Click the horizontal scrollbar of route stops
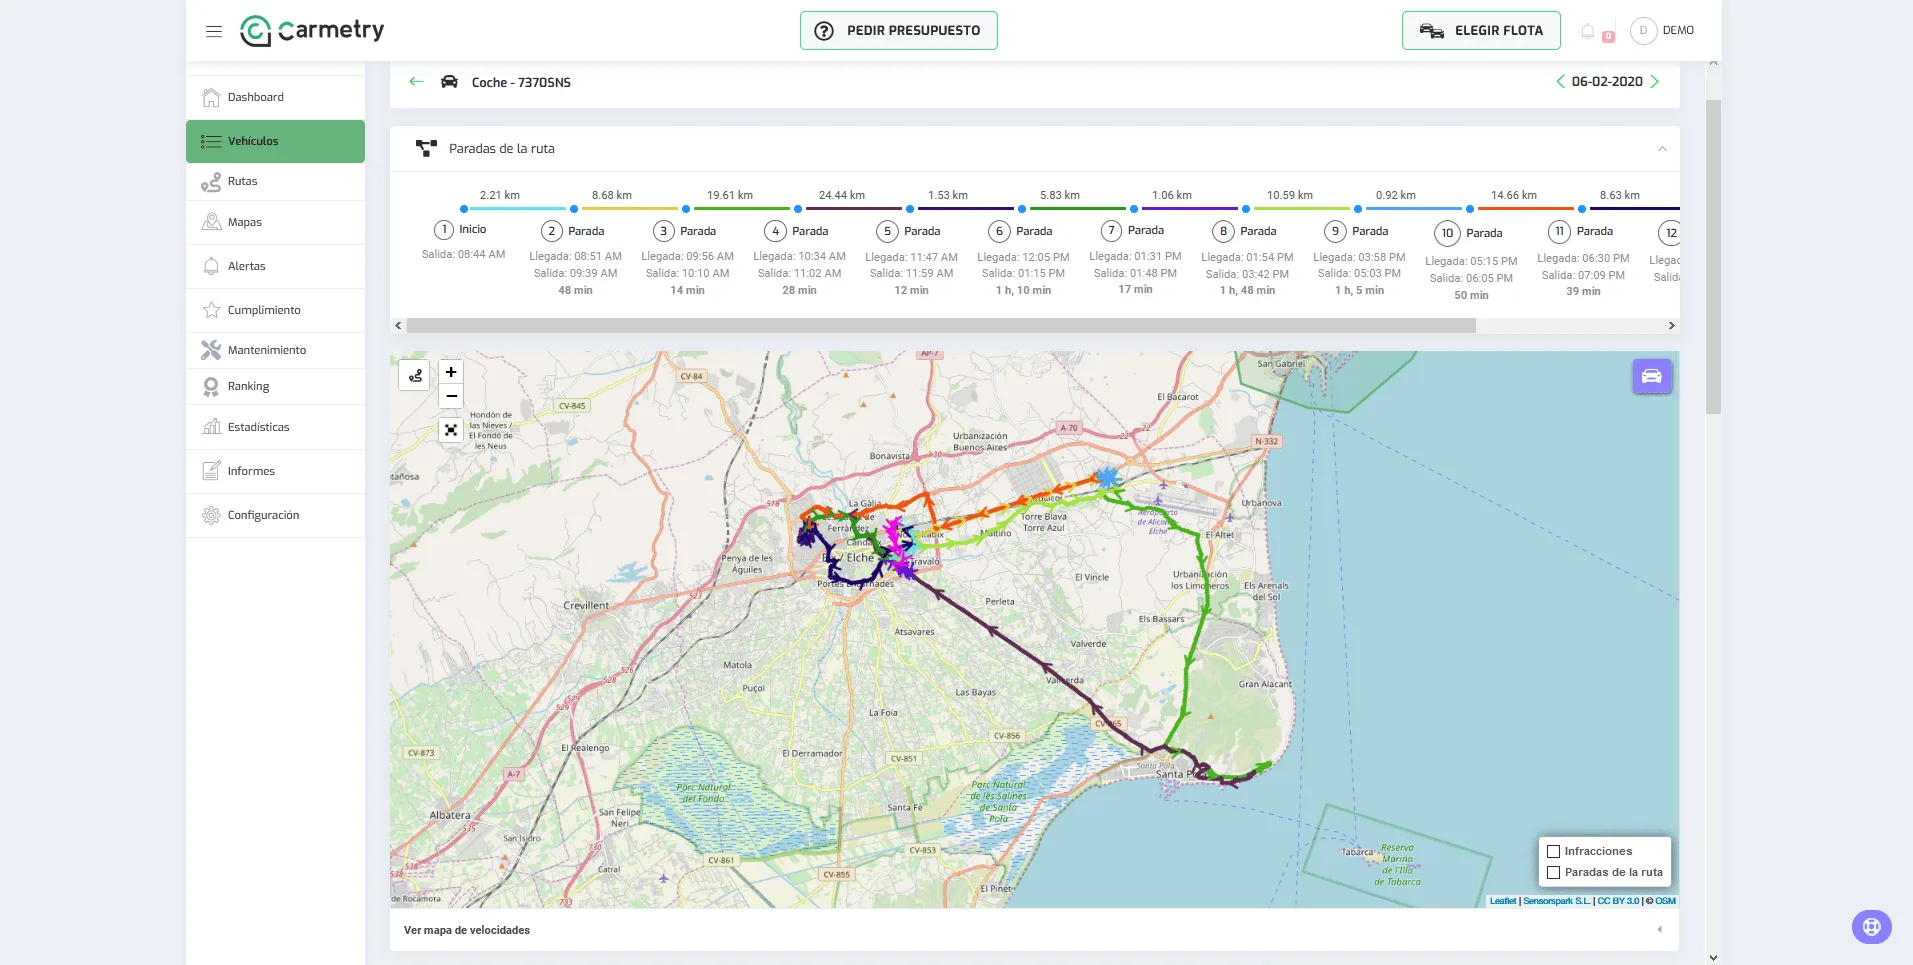This screenshot has height=965, width=1913. 941,326
